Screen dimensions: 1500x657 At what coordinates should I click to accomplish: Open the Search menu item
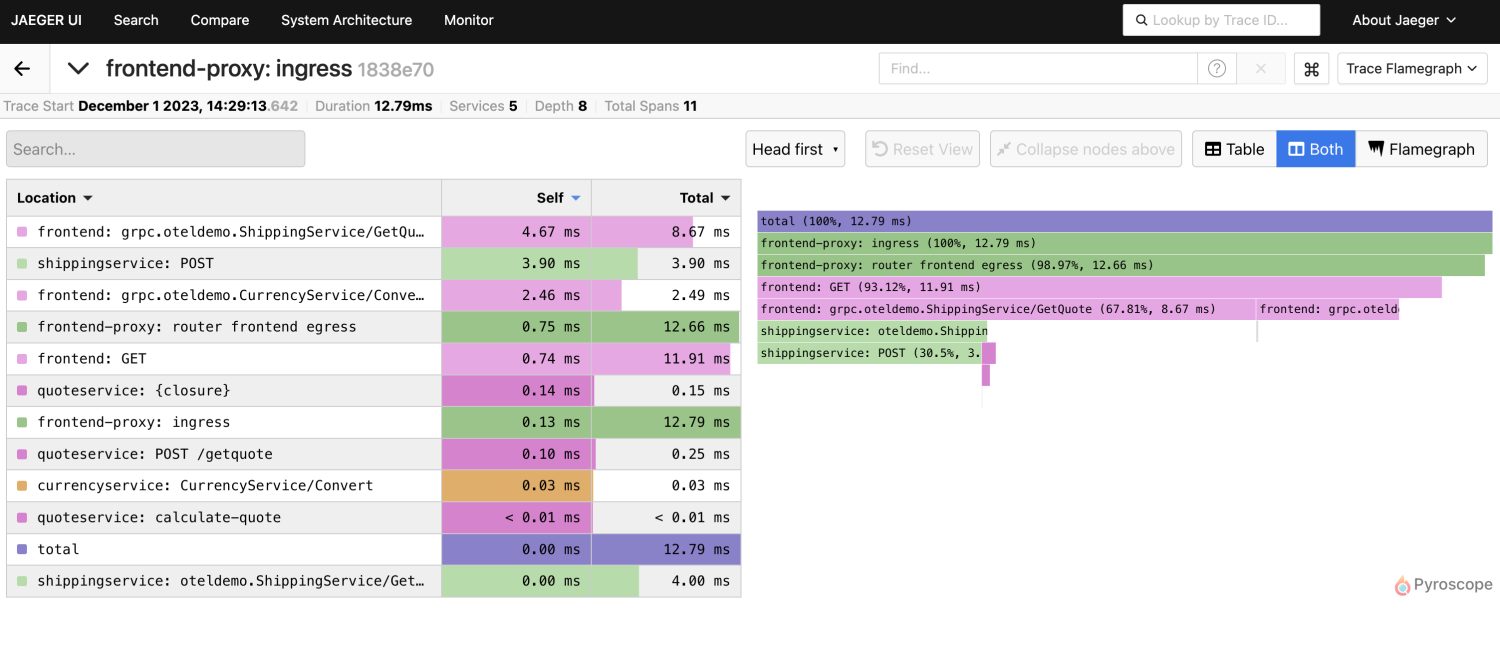click(136, 20)
